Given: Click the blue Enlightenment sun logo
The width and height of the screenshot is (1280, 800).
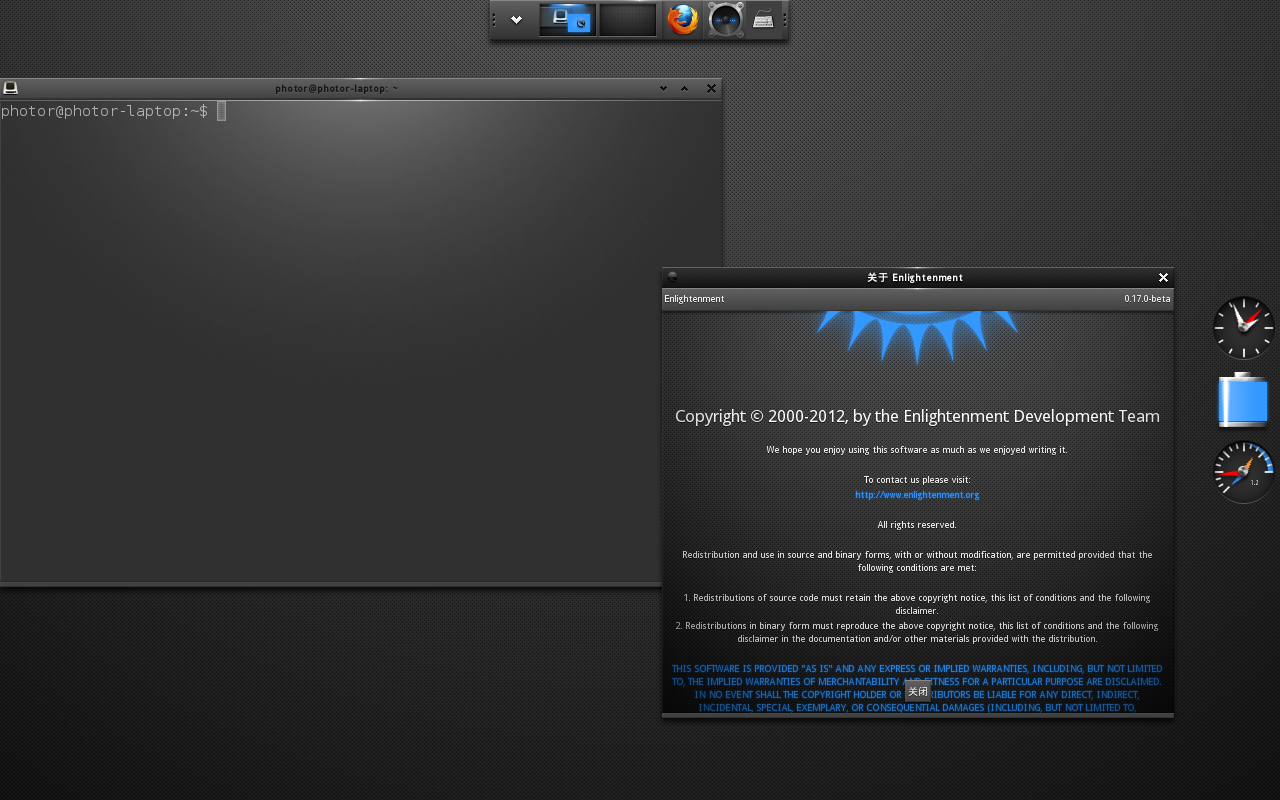Looking at the screenshot, I should [917, 336].
